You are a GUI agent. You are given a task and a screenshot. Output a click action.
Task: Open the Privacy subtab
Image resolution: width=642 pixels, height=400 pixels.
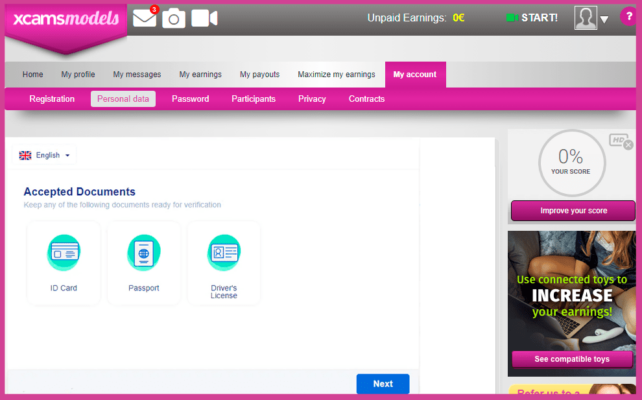tap(312, 99)
